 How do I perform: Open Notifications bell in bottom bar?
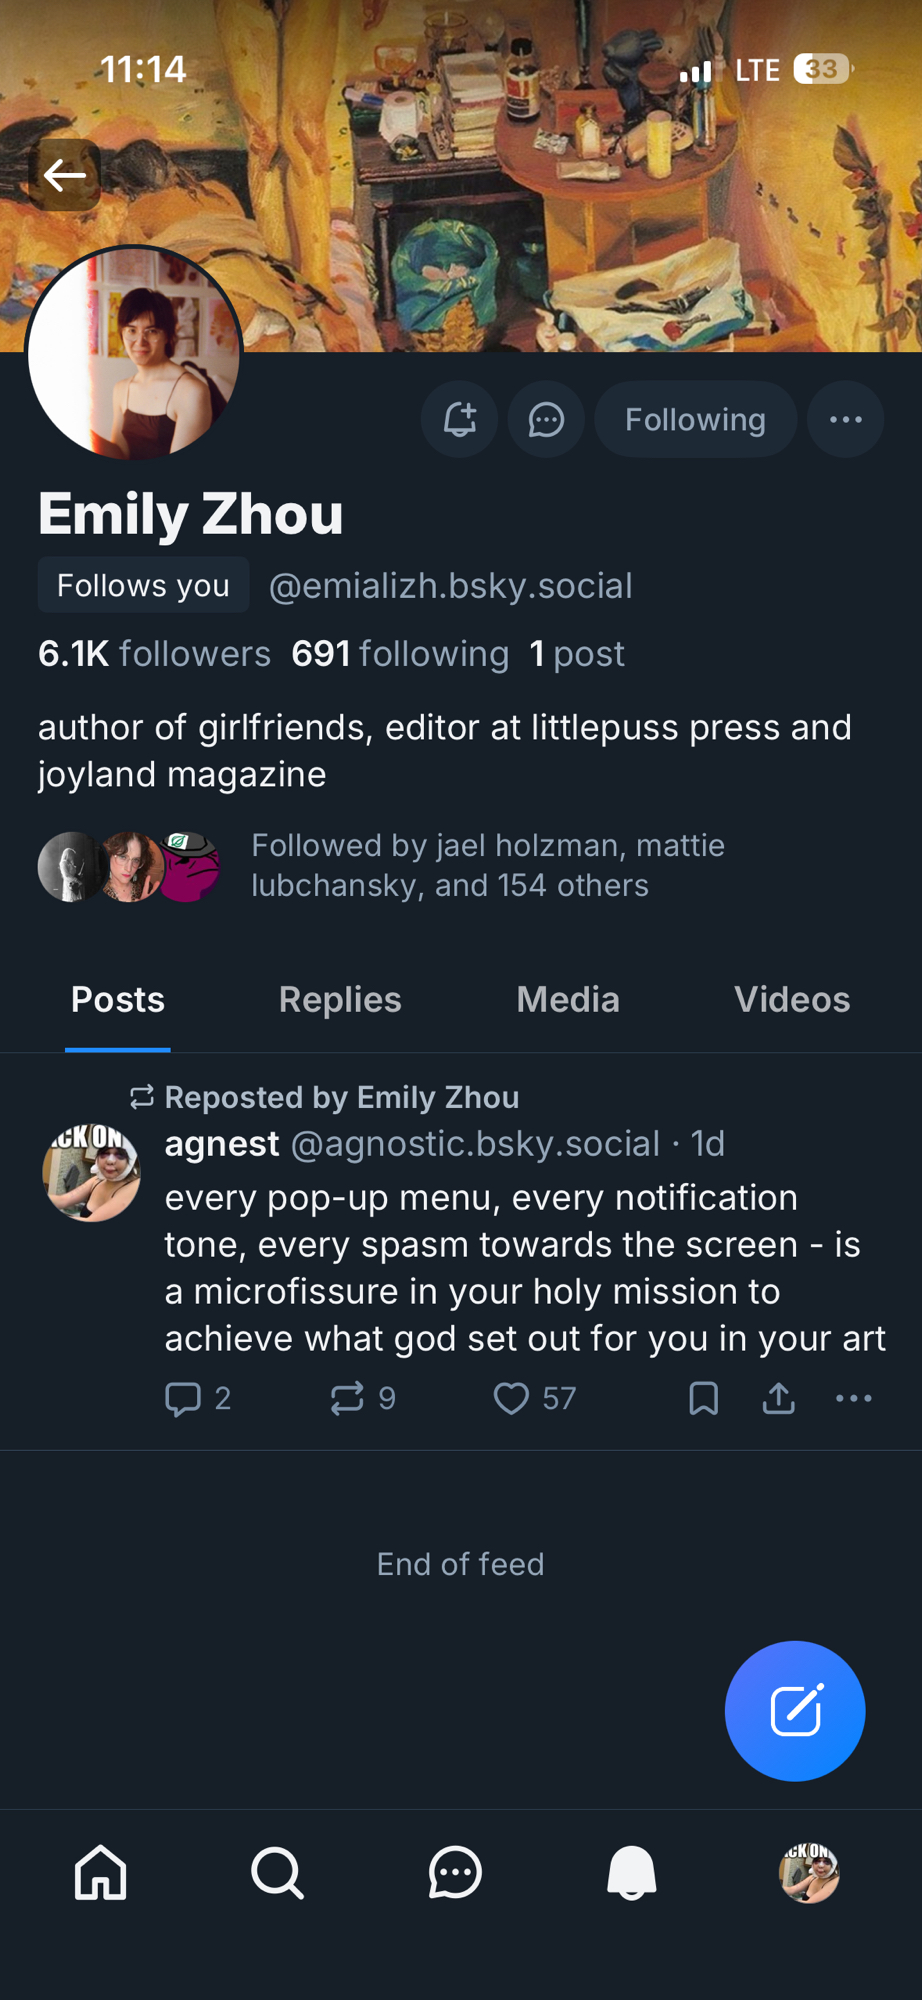coord(632,1872)
